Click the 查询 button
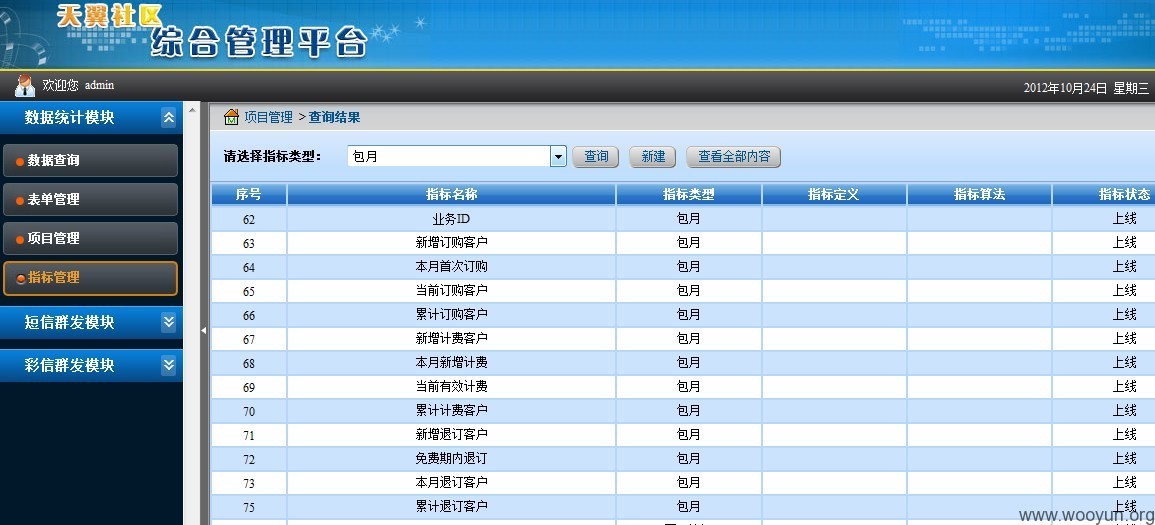Viewport: 1155px width, 525px height. (595, 157)
